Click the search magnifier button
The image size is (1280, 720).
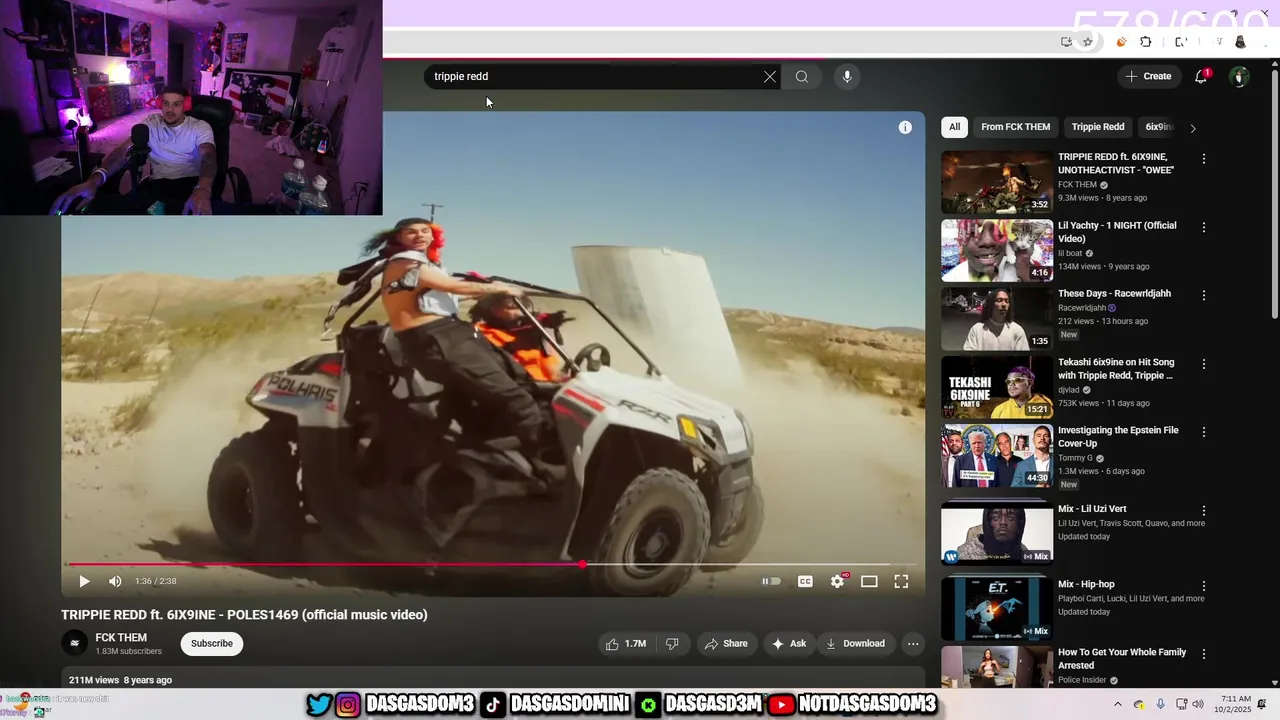point(802,76)
